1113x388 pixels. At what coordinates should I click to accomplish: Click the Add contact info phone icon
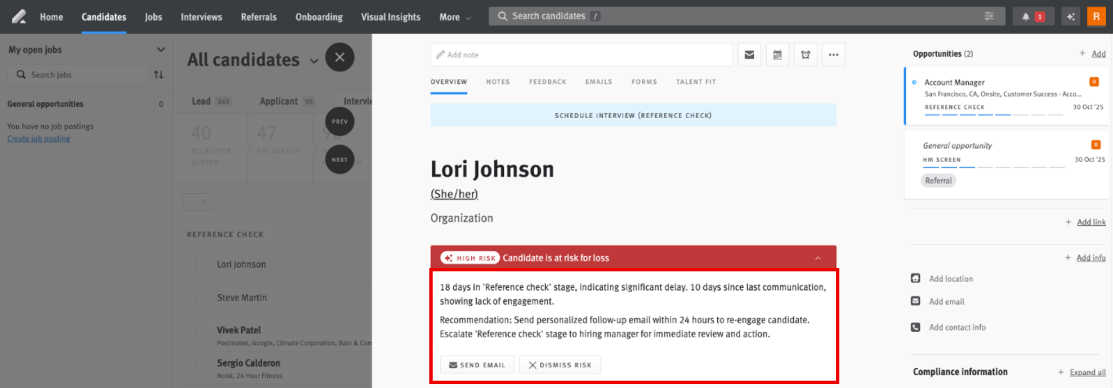916,327
